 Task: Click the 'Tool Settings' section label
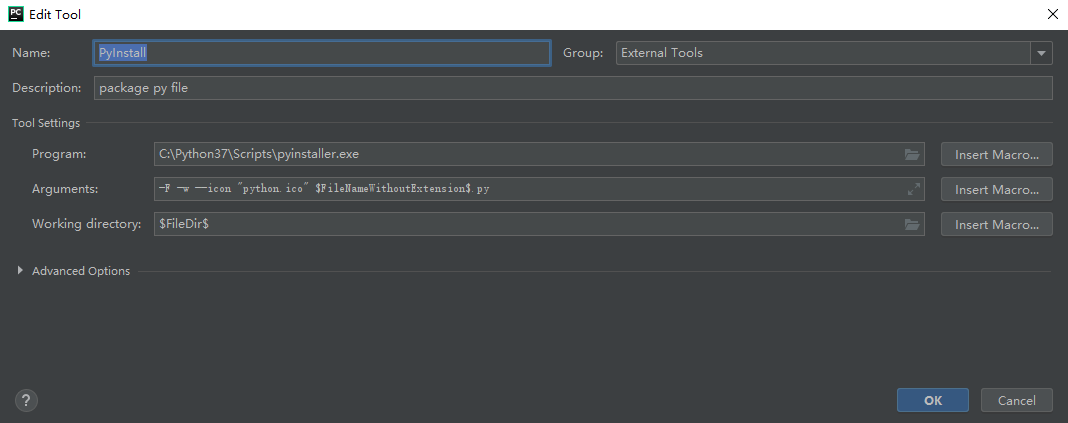click(46, 123)
